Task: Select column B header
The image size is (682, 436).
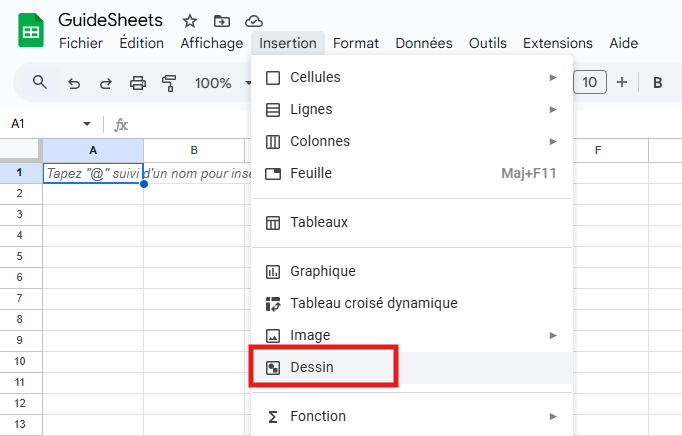Action: coord(194,150)
